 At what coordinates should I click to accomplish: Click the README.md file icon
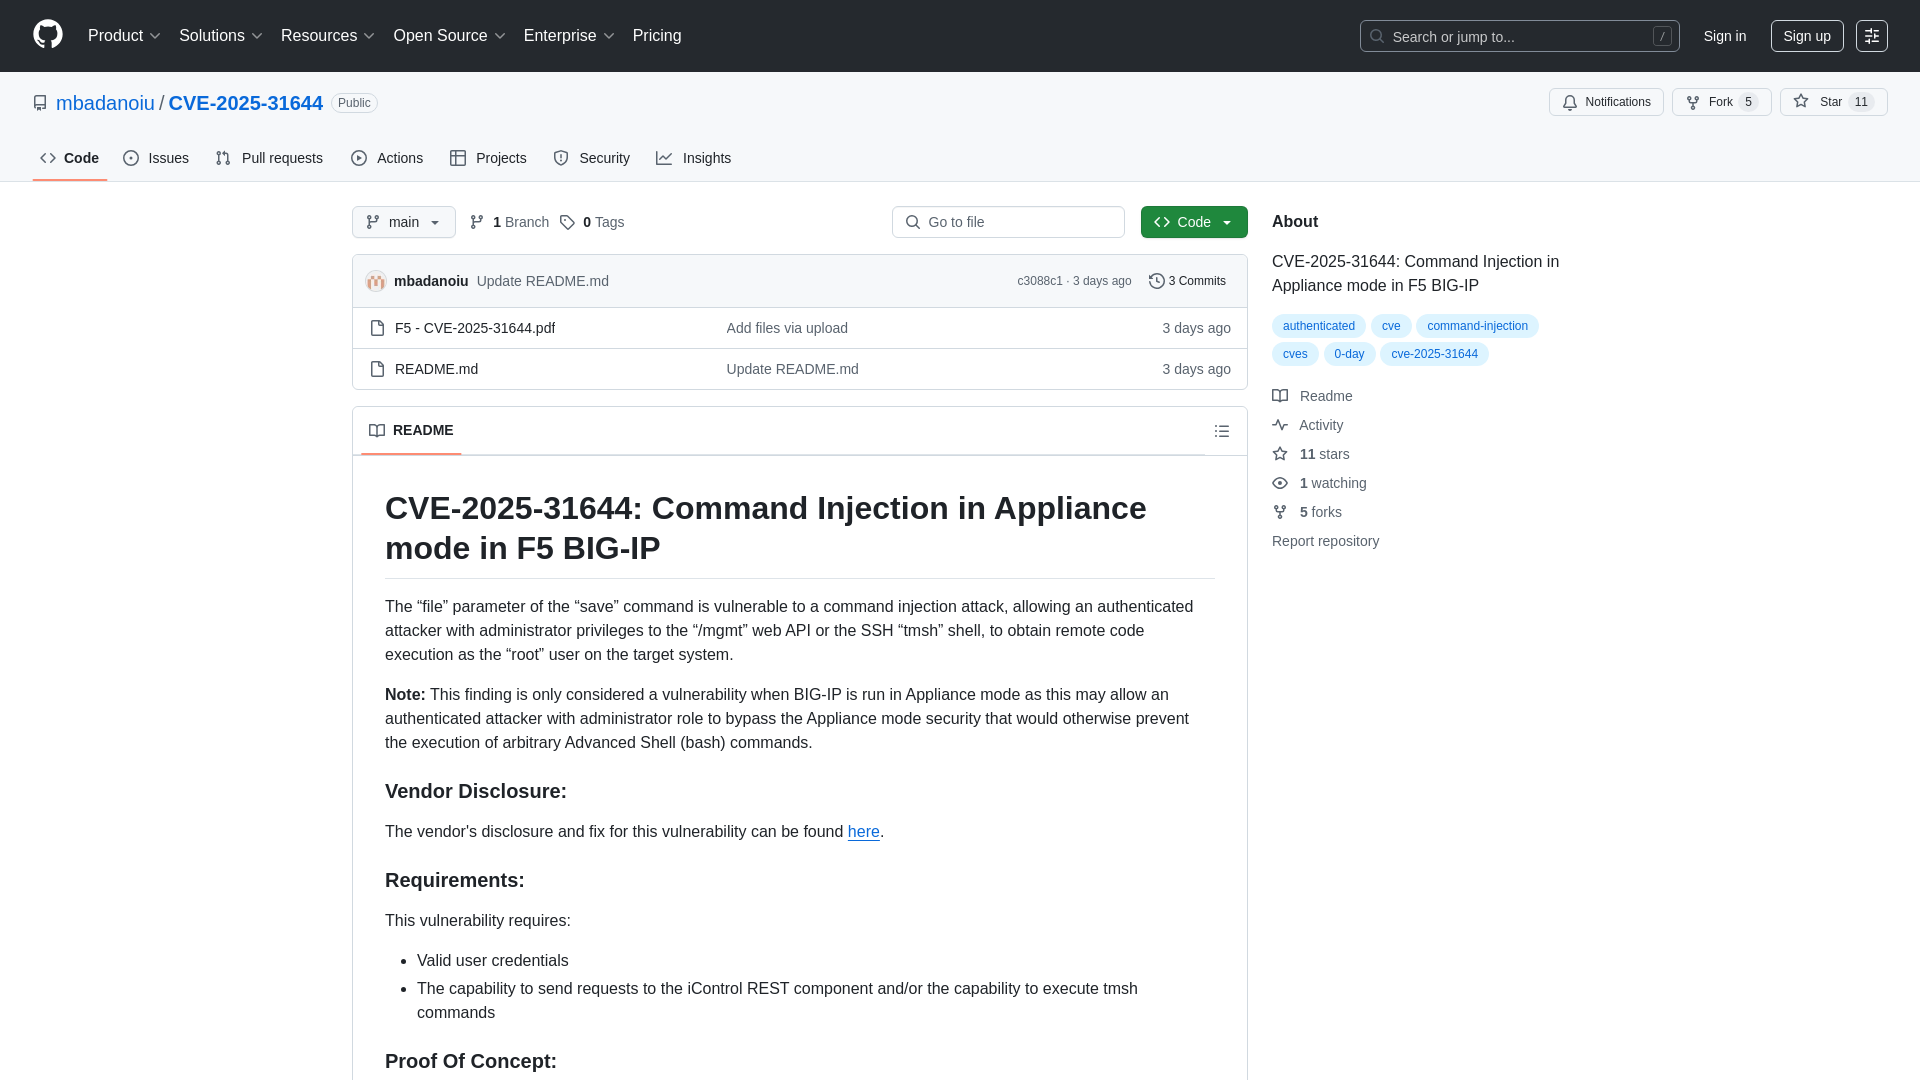377,369
